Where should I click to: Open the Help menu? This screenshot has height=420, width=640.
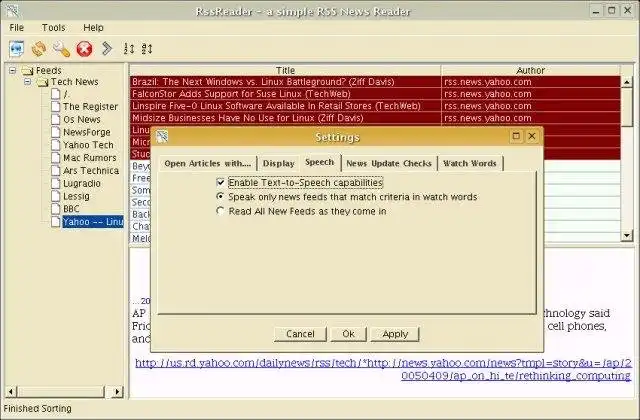point(93,27)
